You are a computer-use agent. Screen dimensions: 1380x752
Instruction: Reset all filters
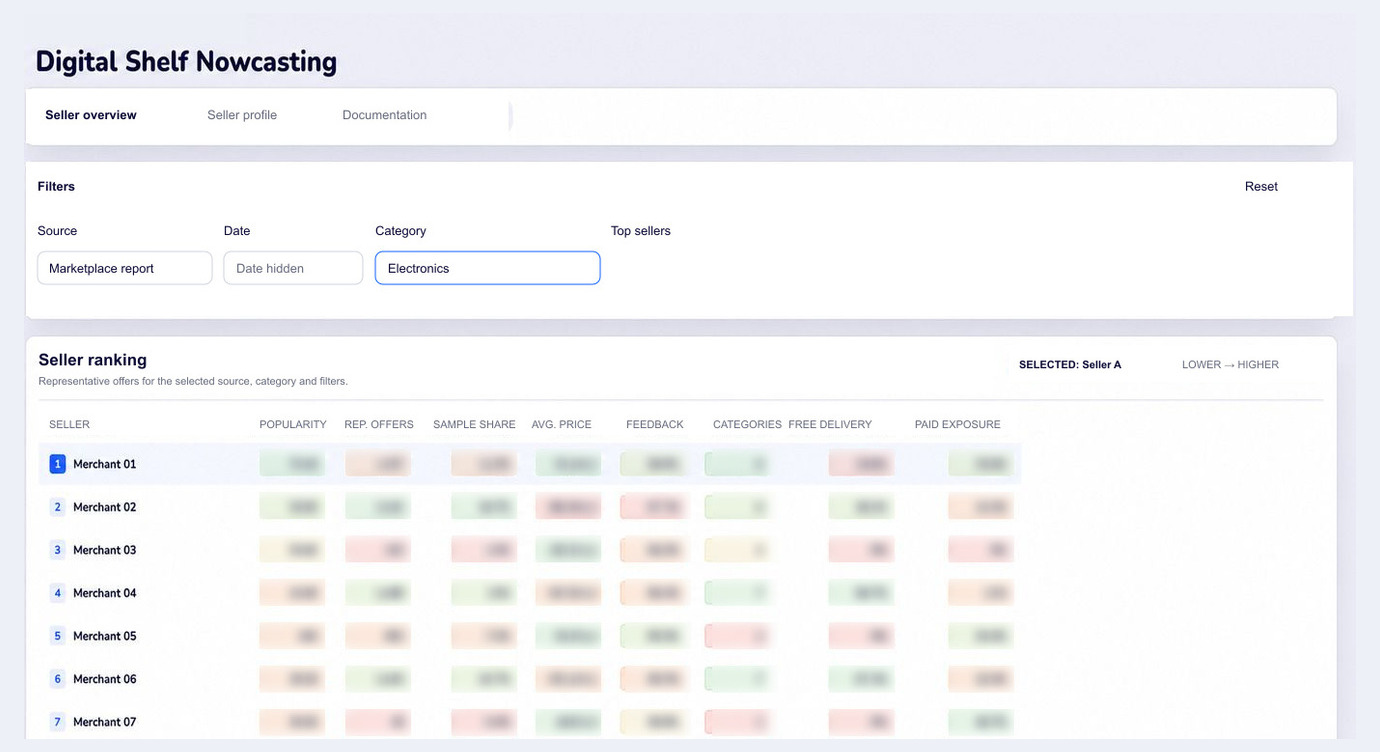(1261, 186)
